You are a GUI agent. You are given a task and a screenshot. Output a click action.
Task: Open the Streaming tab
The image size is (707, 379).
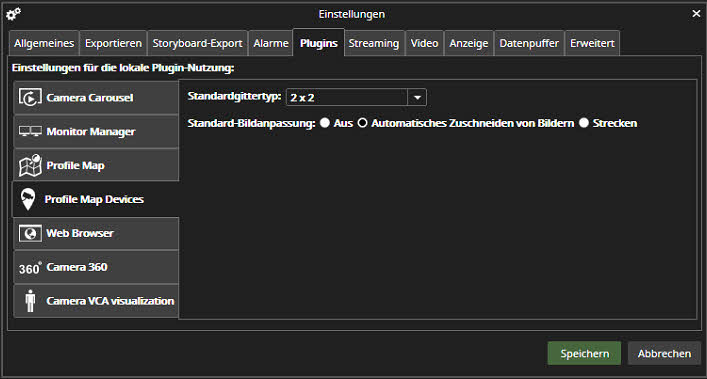(374, 43)
